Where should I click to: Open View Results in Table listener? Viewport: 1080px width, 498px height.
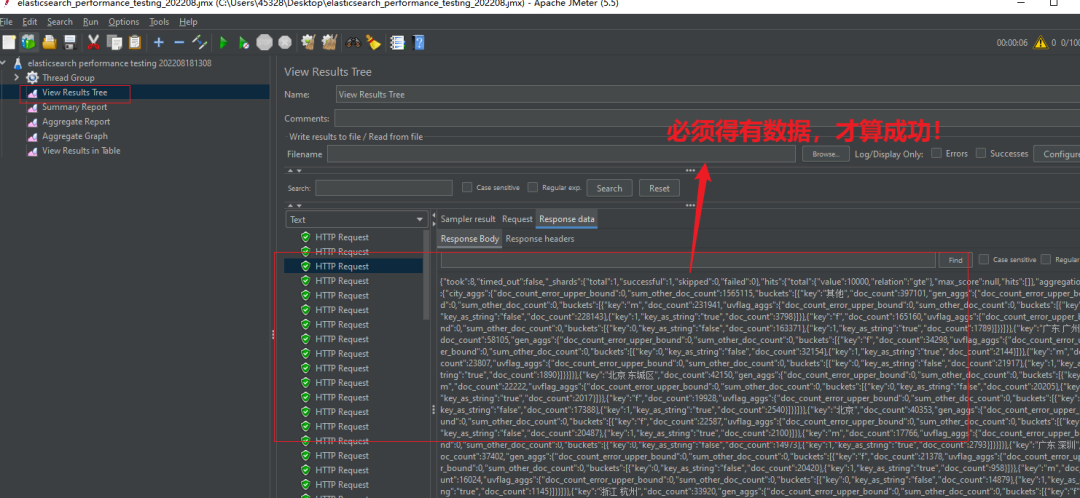coord(81,150)
